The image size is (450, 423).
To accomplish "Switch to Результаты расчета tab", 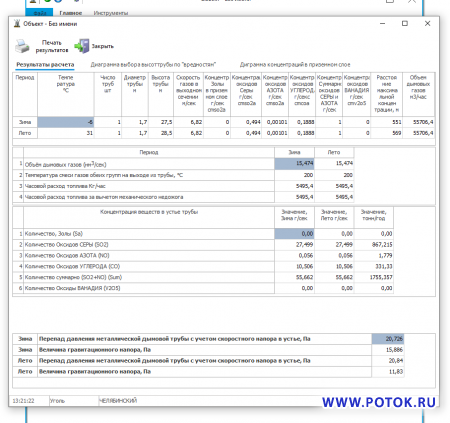I will [45, 65].
